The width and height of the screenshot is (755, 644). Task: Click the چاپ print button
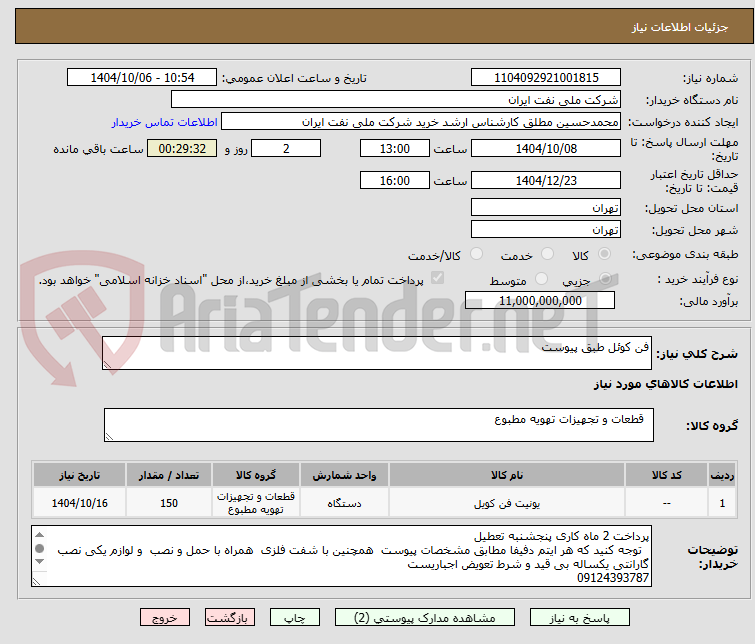295,618
